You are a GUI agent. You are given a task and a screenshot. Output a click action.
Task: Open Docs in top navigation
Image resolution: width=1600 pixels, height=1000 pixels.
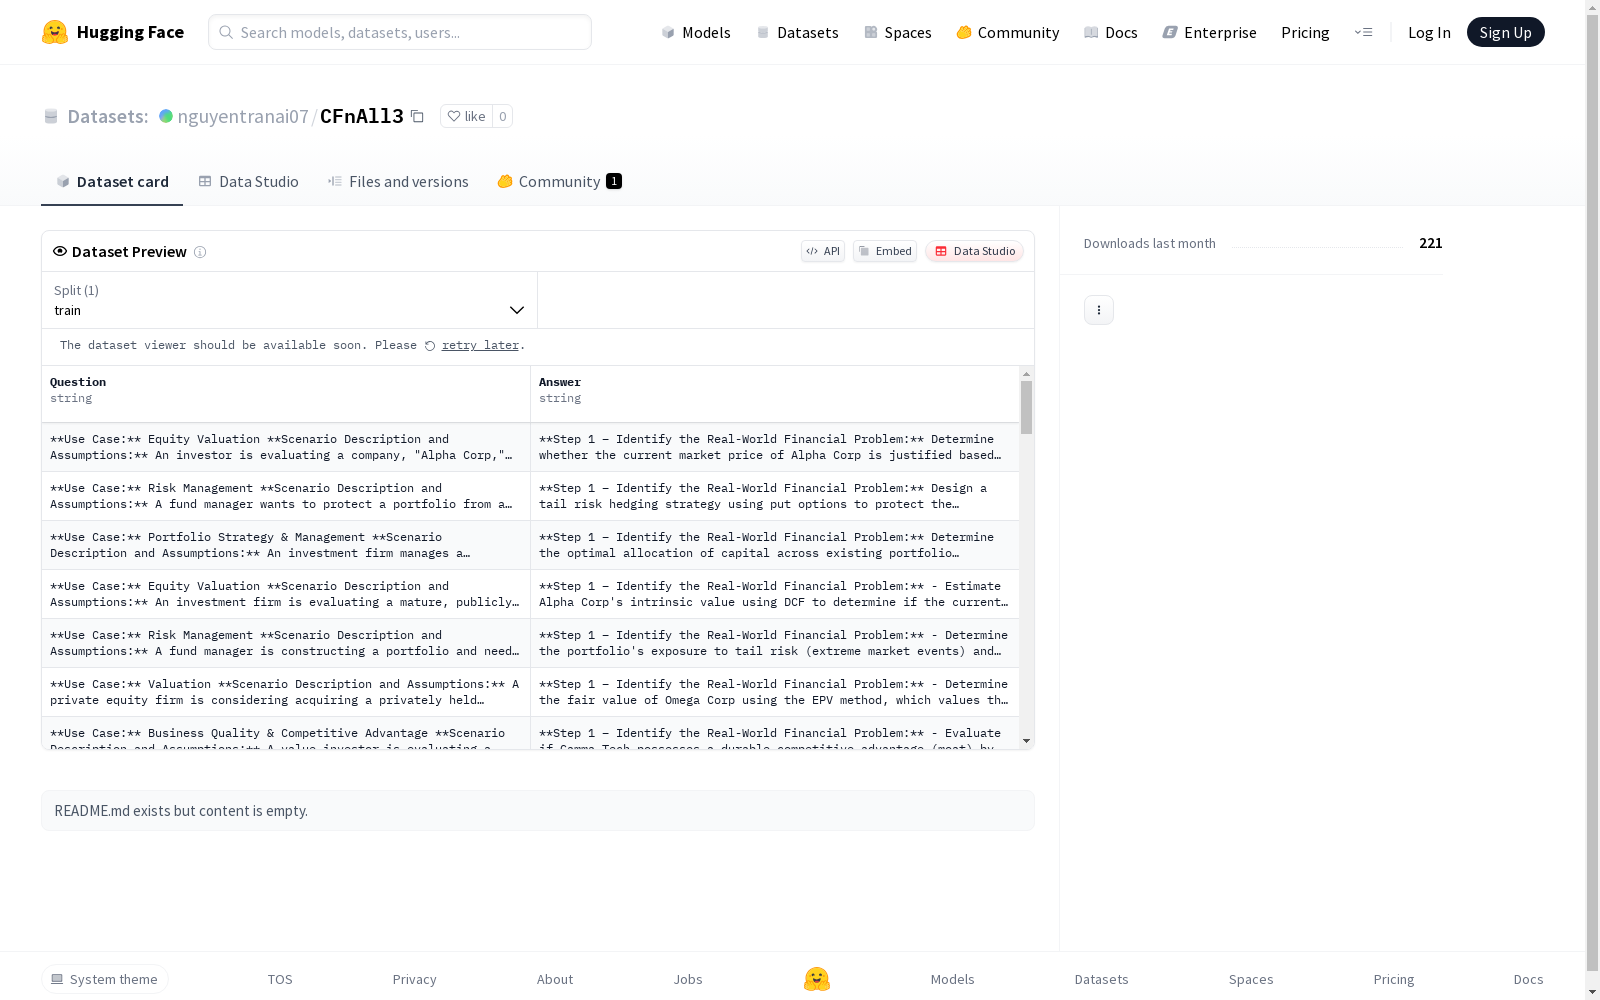tap(1111, 32)
